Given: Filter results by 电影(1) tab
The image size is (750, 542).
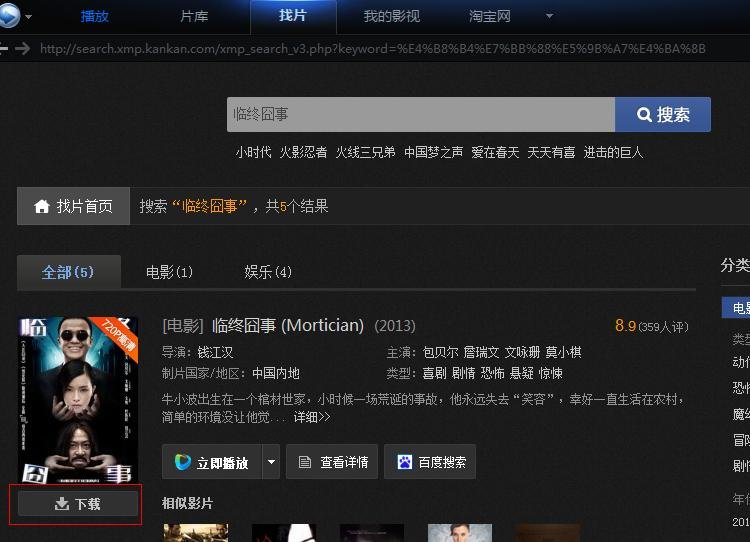Looking at the screenshot, I should click(169, 272).
